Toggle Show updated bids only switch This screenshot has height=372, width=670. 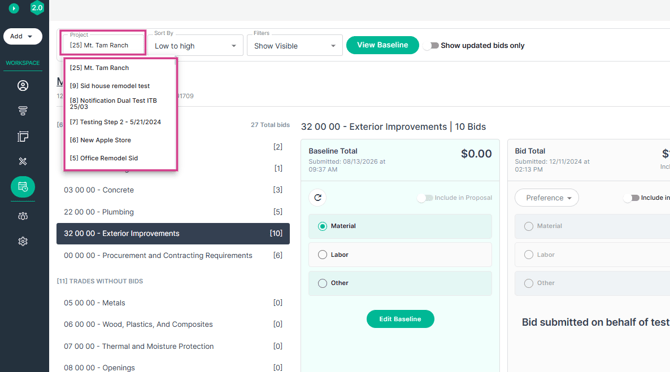[431, 45]
